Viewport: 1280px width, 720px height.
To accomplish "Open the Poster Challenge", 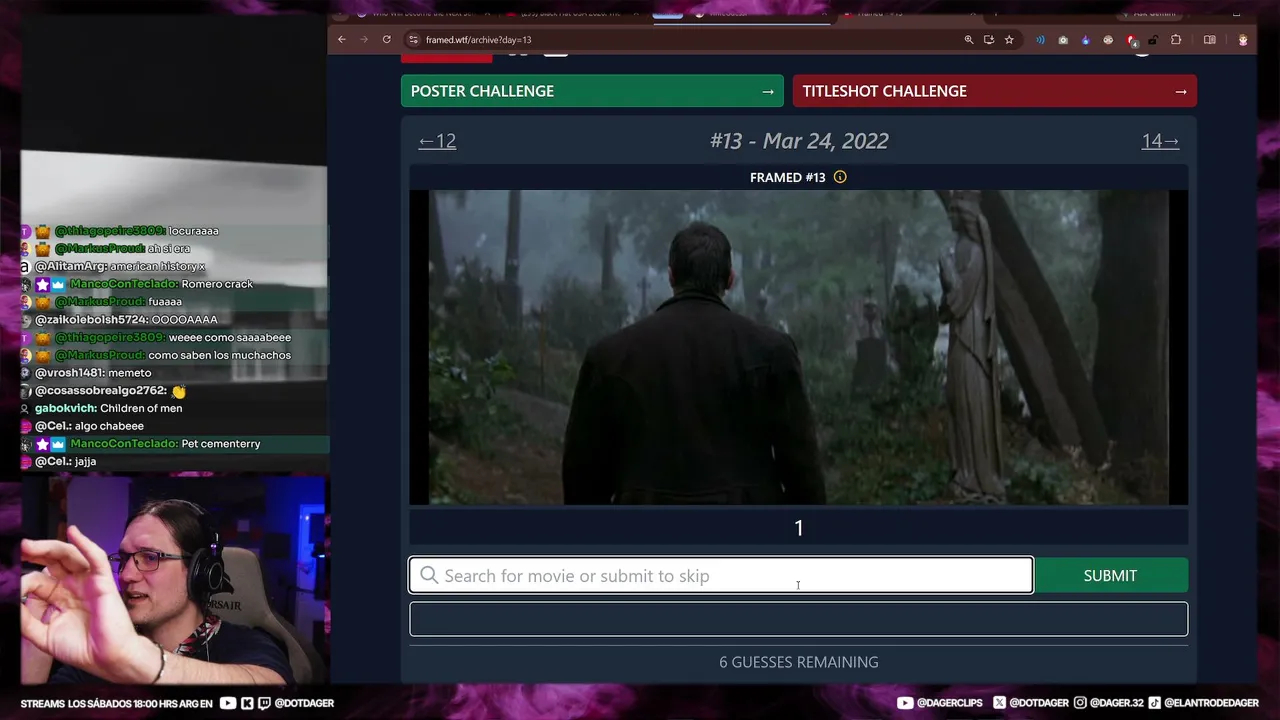I will (592, 91).
